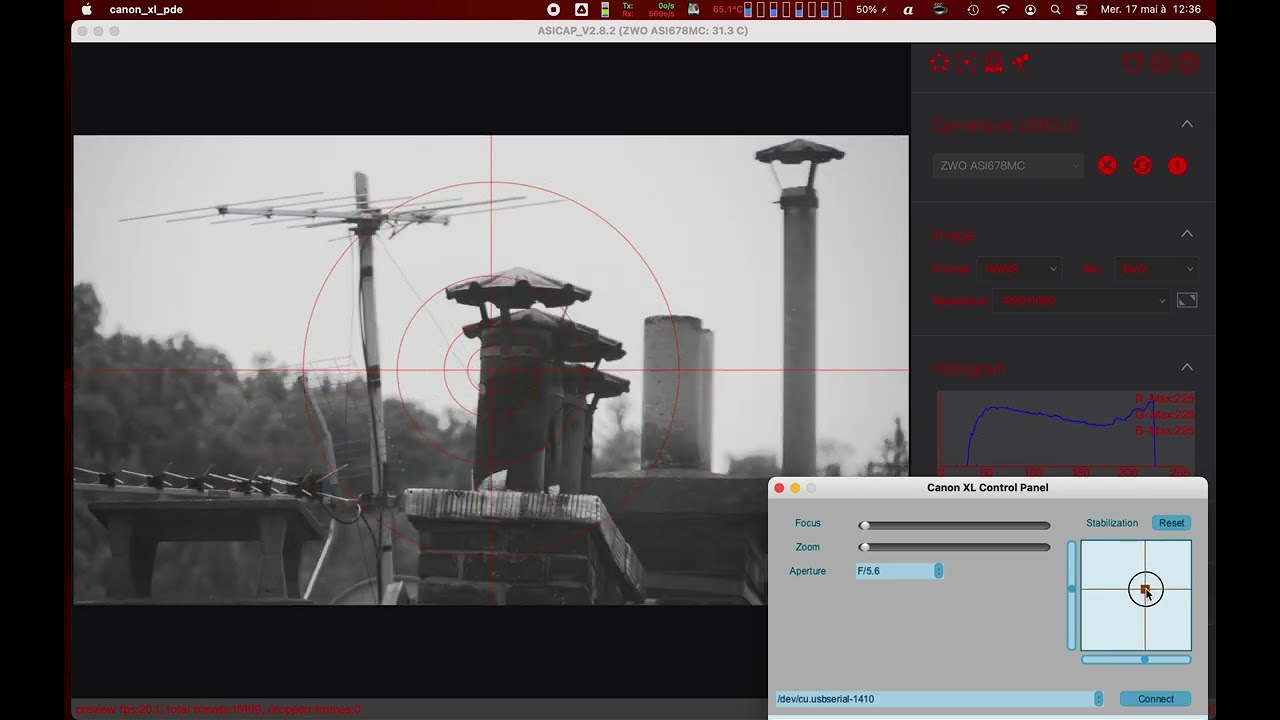The width and height of the screenshot is (1280, 720).
Task: Open Wi-Fi menu bar icon
Action: pos(1003,9)
